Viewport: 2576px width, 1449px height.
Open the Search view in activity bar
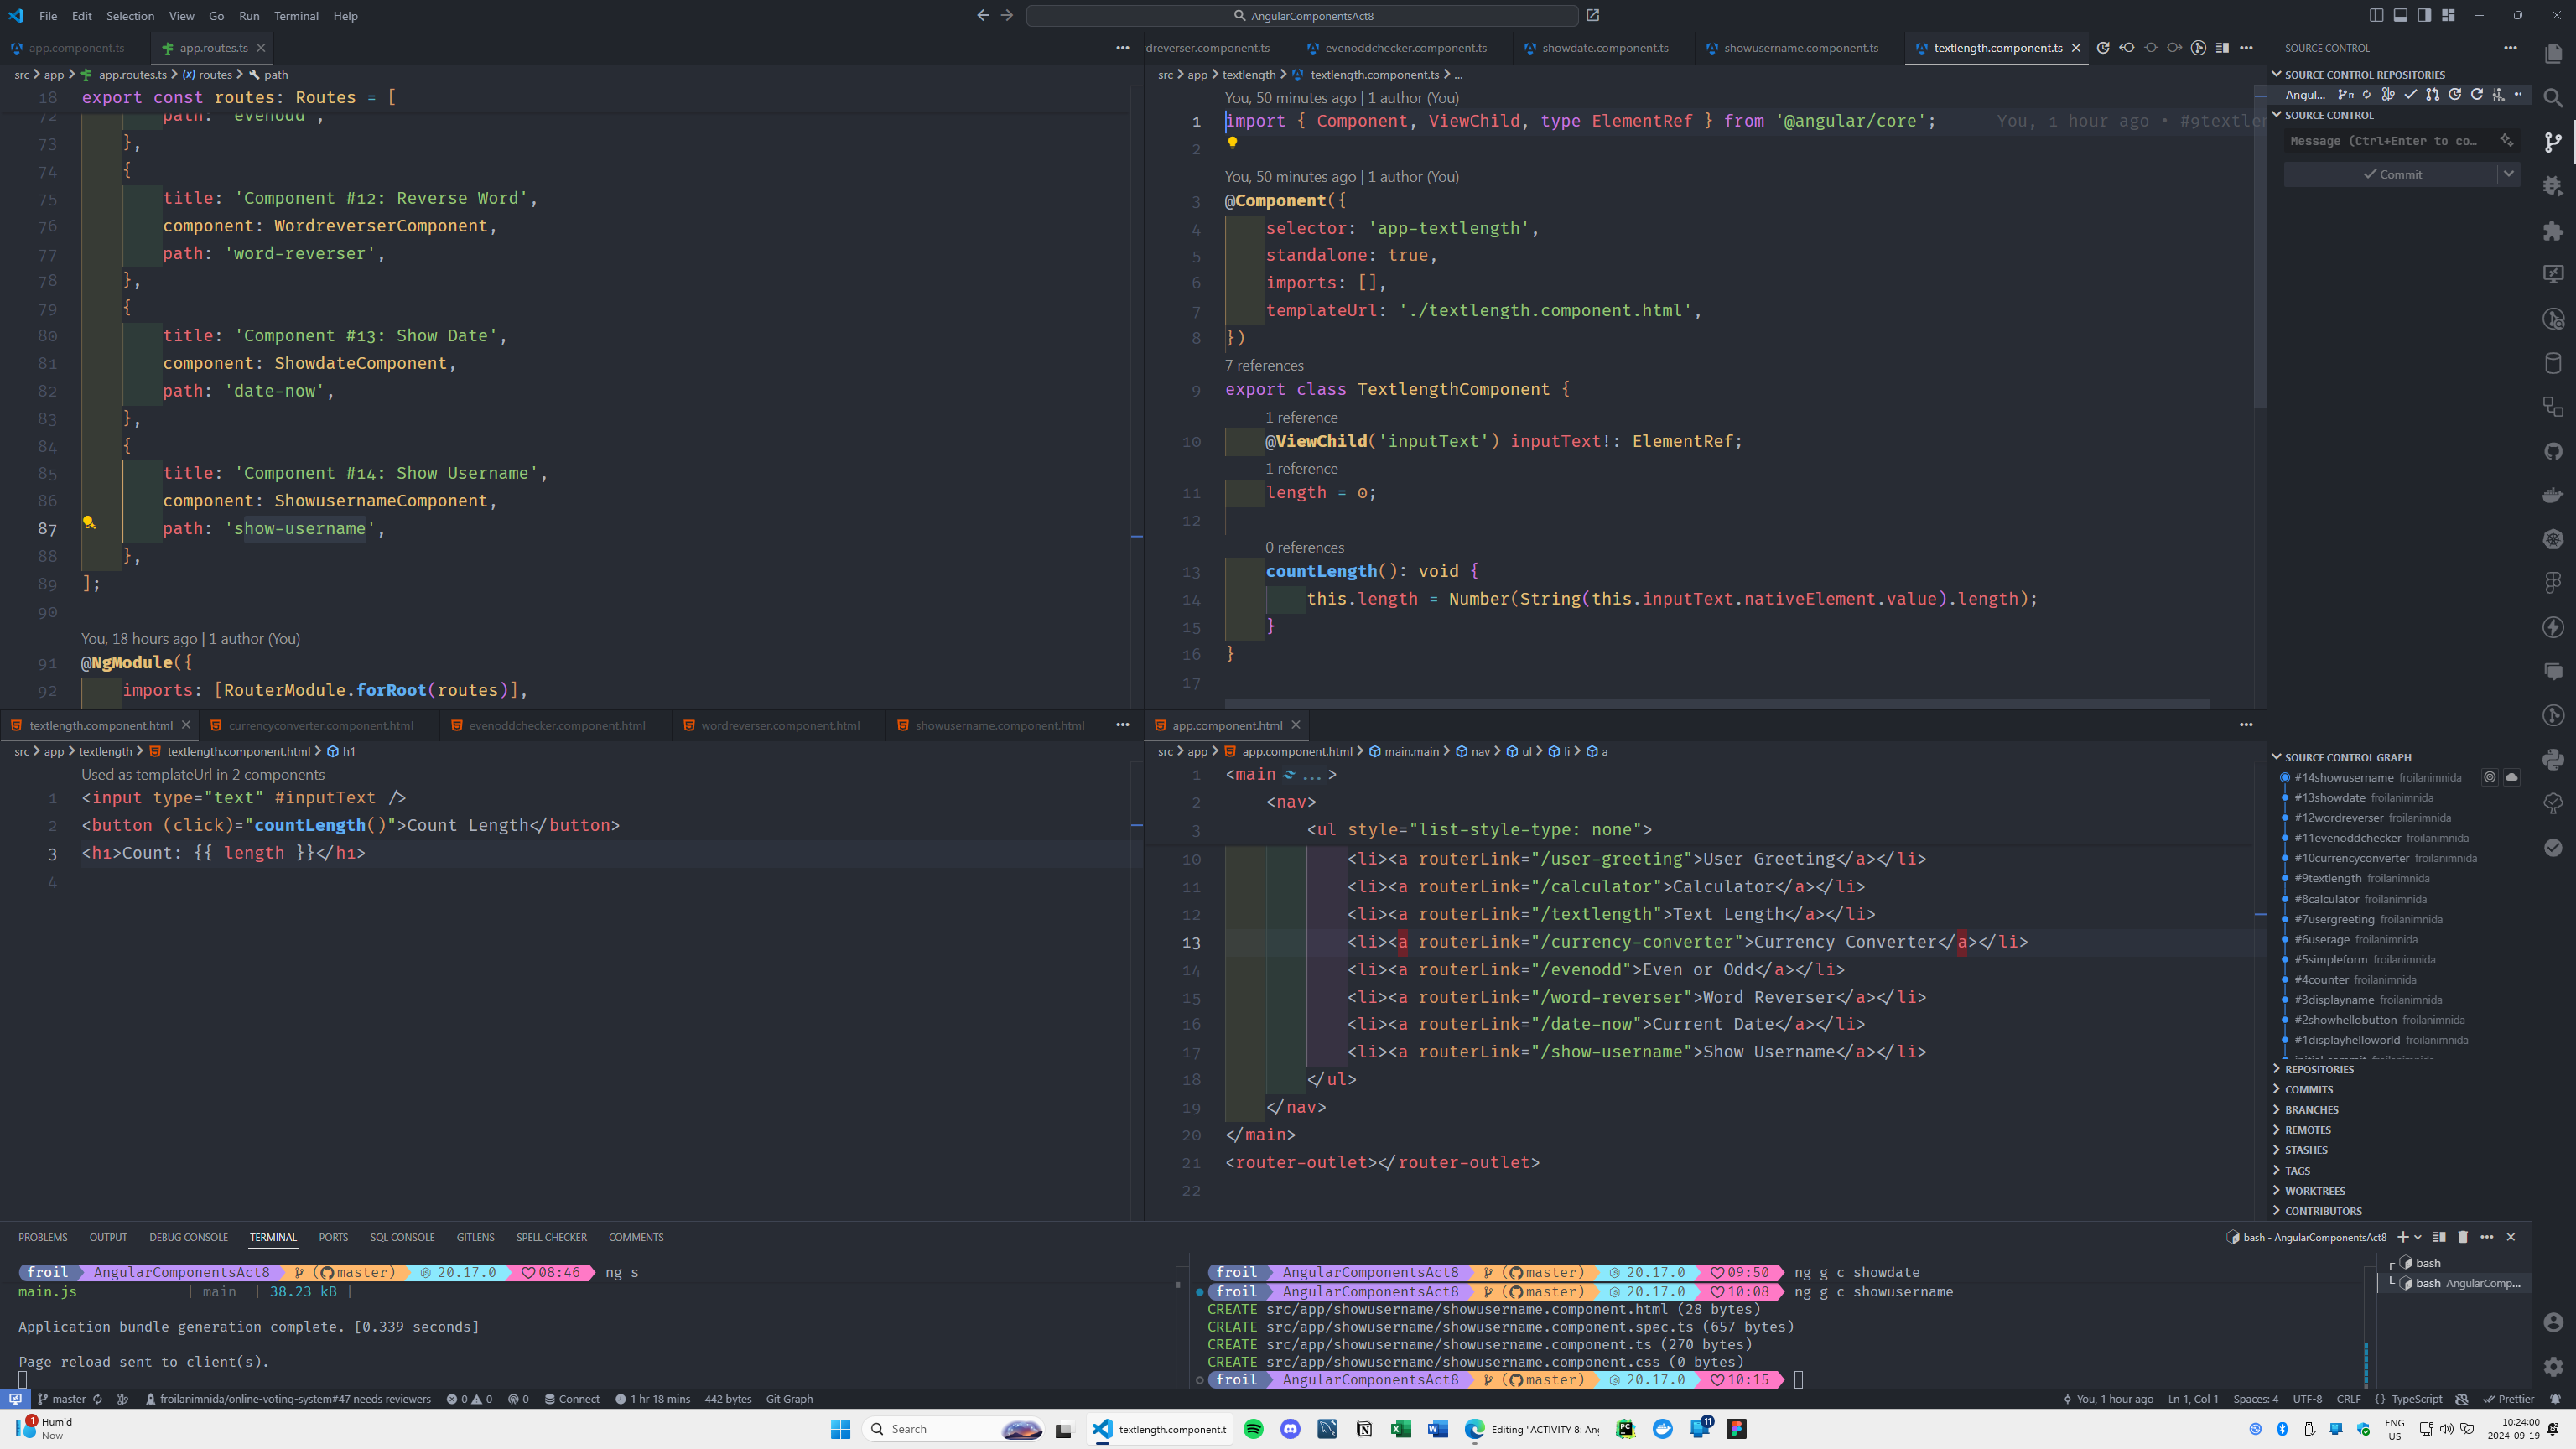(x=2553, y=97)
